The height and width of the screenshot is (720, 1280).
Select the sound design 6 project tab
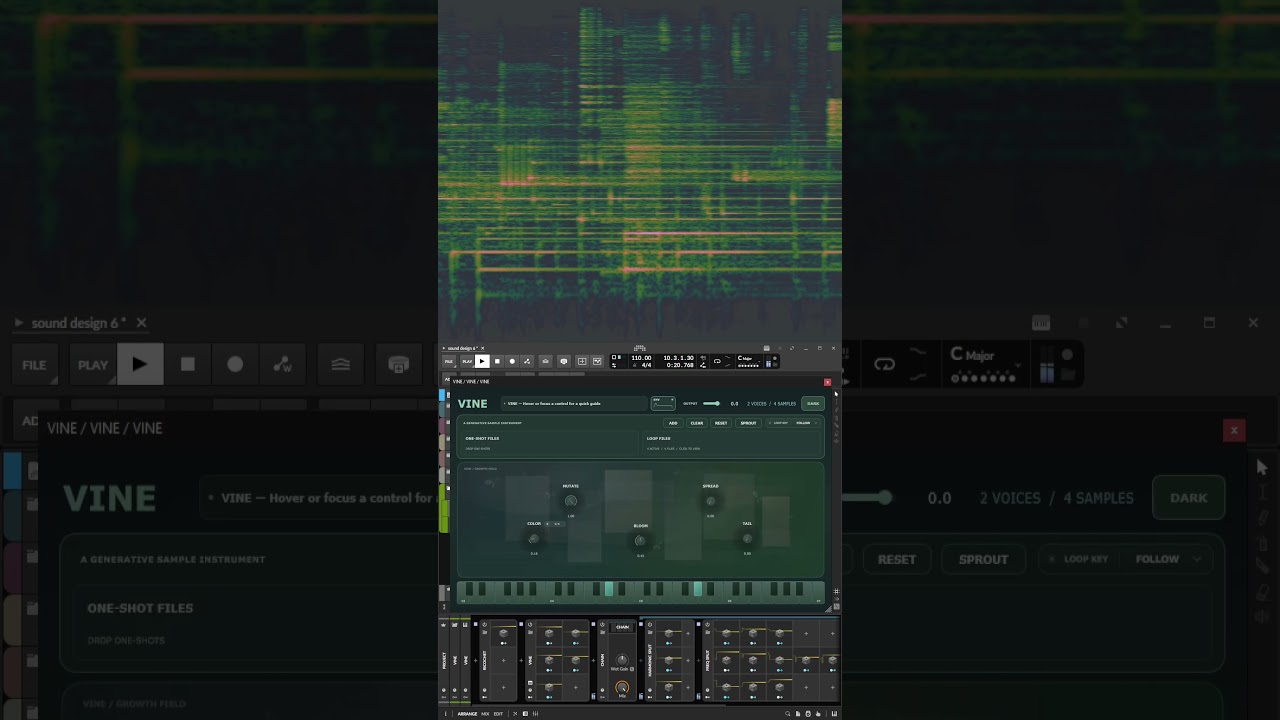(462, 348)
